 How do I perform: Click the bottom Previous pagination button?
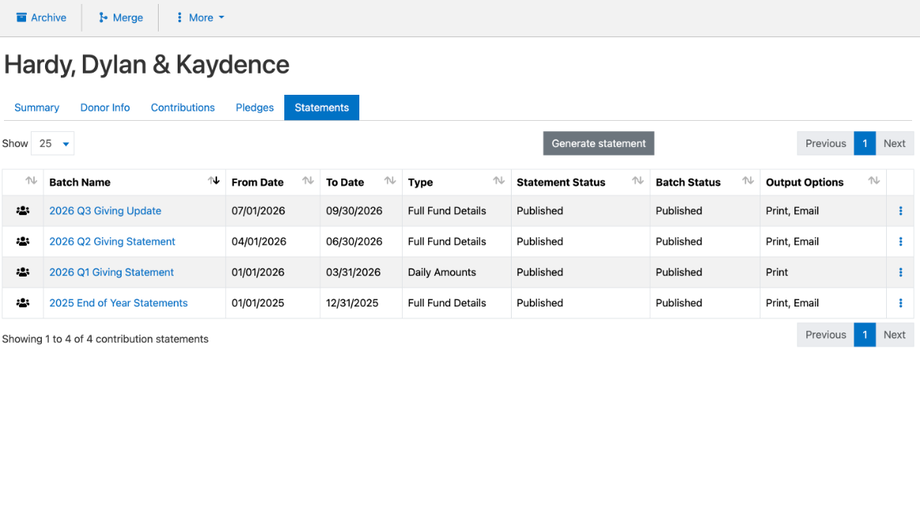[x=825, y=335]
